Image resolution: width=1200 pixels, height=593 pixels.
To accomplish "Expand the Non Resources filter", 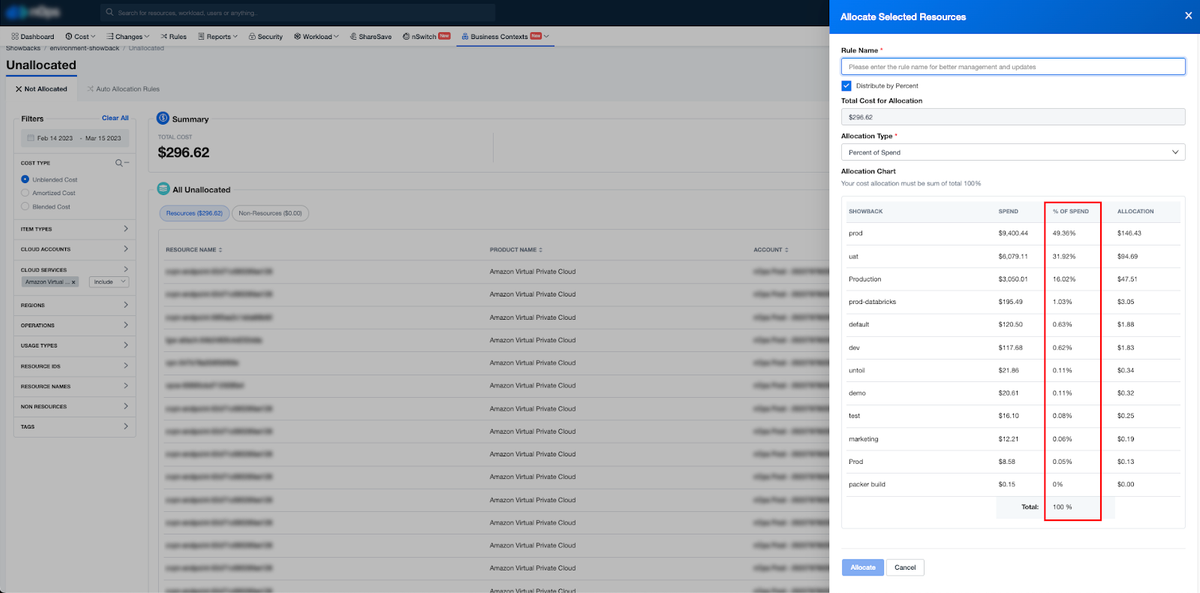I will click(x=75, y=407).
